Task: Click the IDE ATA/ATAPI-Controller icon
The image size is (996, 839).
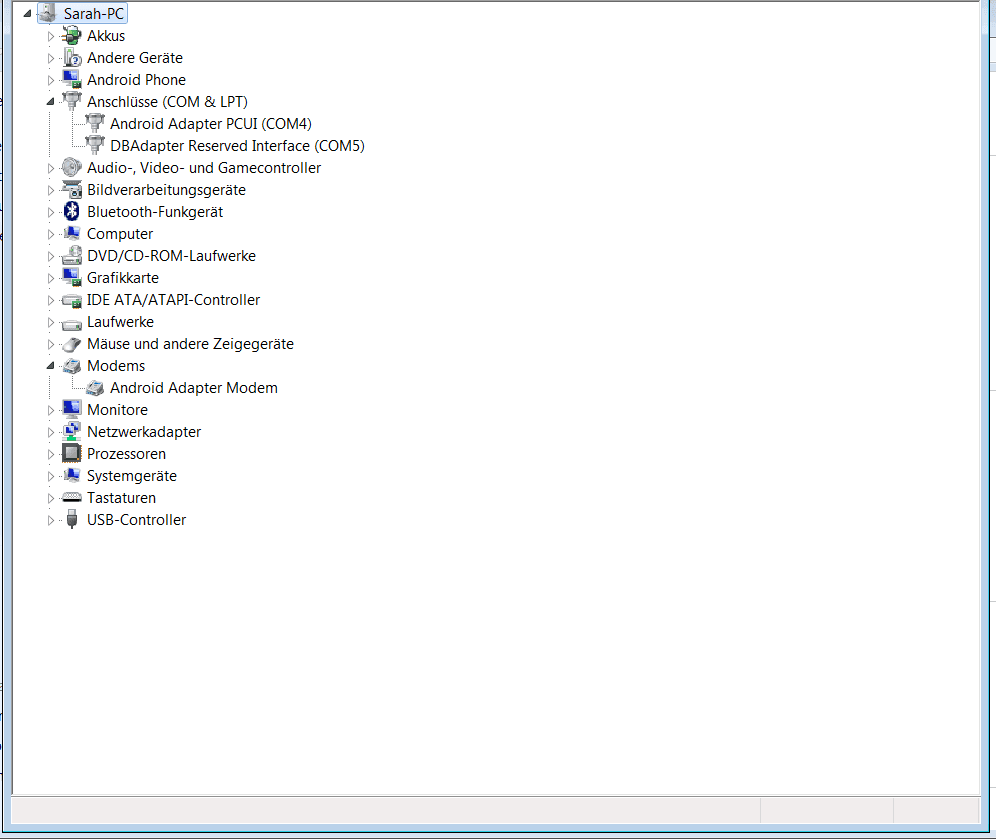Action: point(72,300)
